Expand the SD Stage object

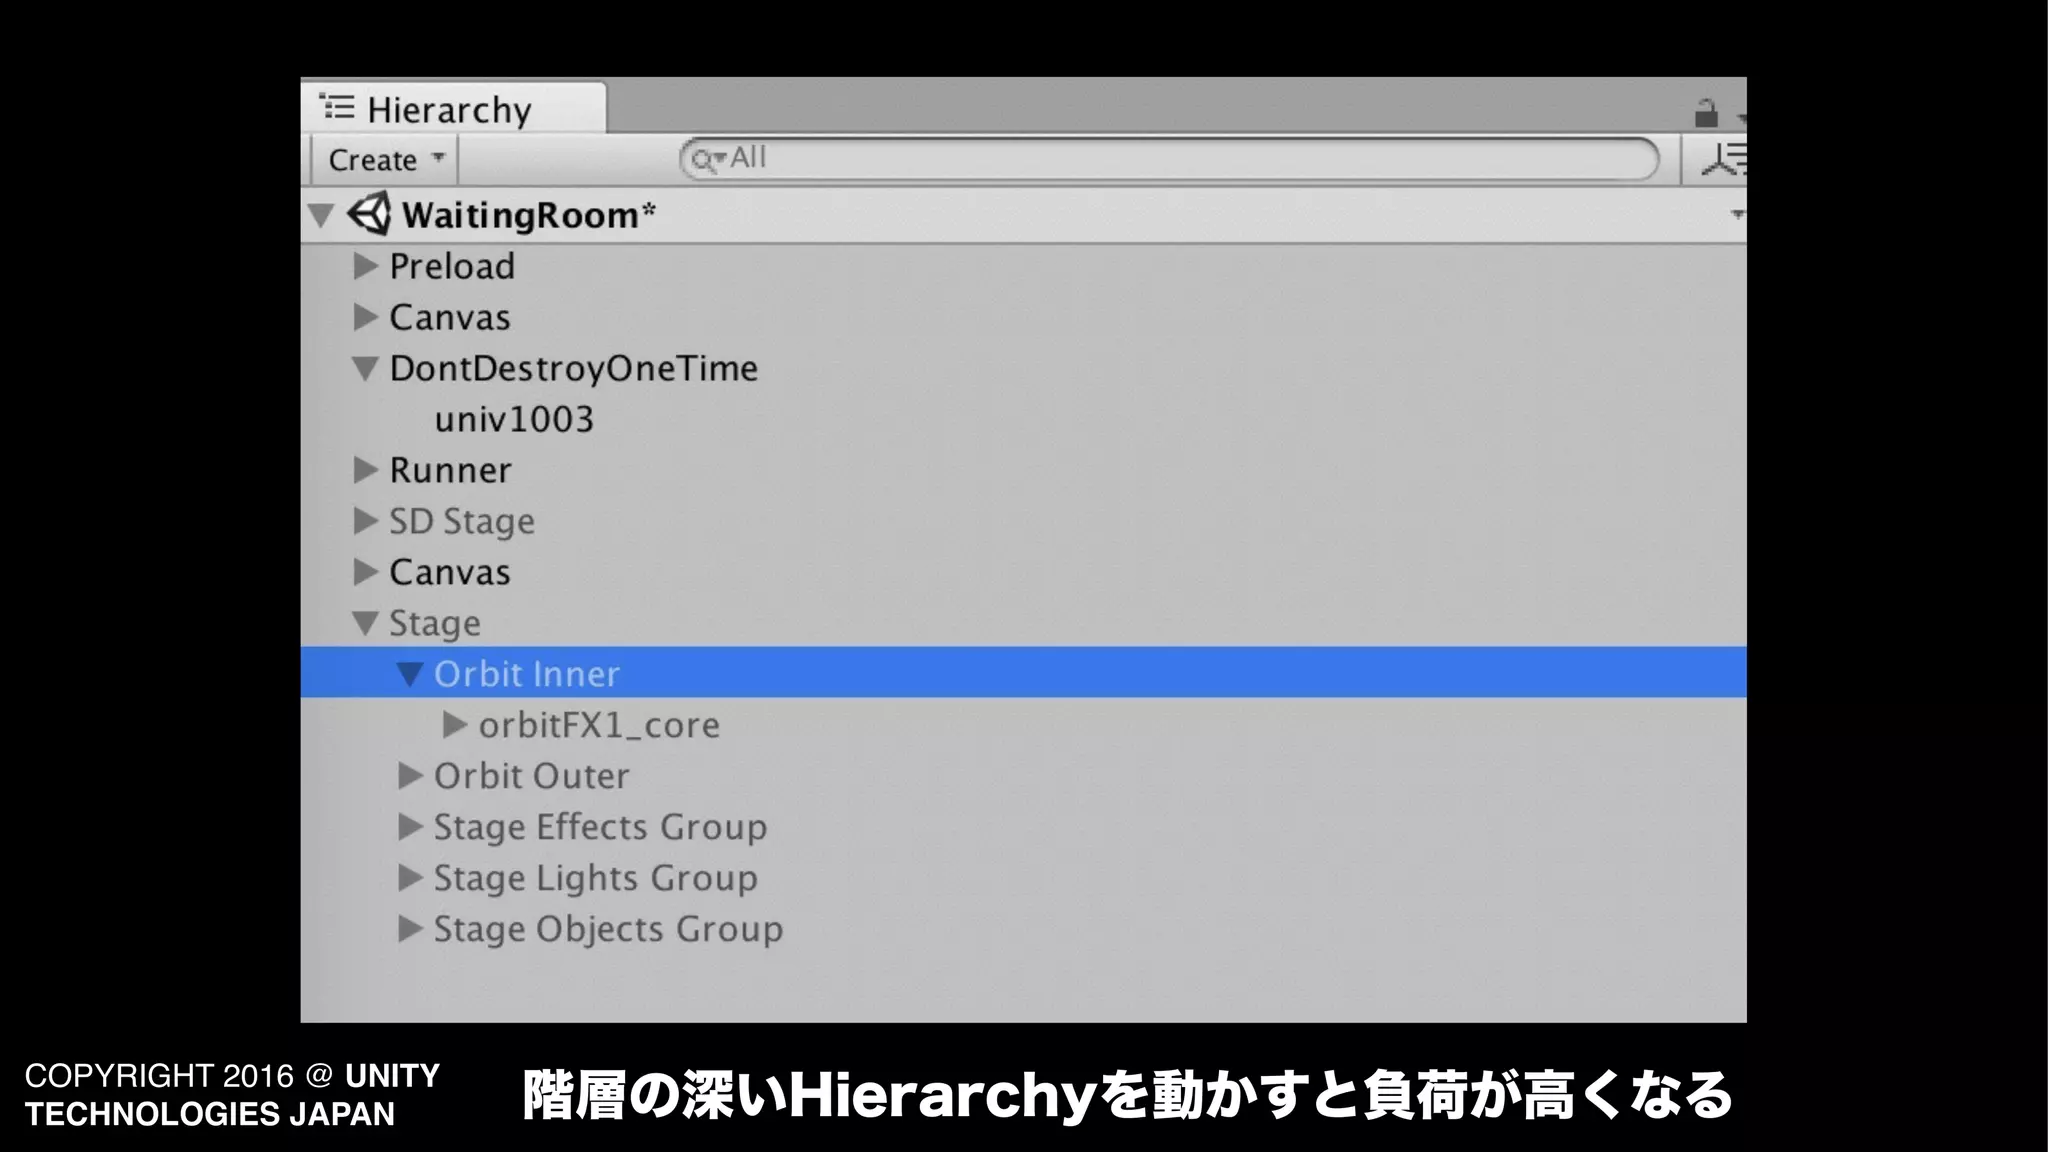point(365,521)
